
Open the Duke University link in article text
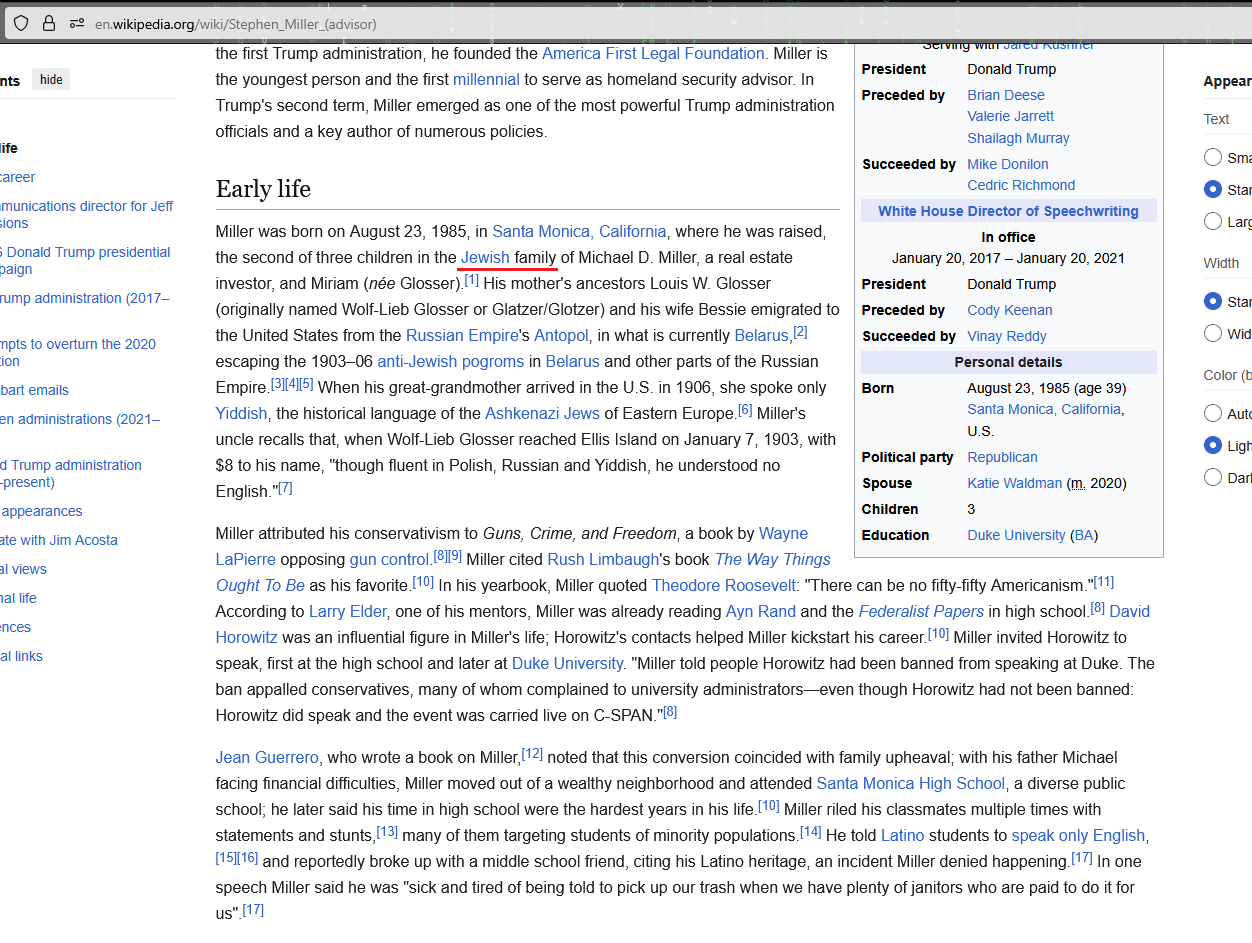[568, 663]
